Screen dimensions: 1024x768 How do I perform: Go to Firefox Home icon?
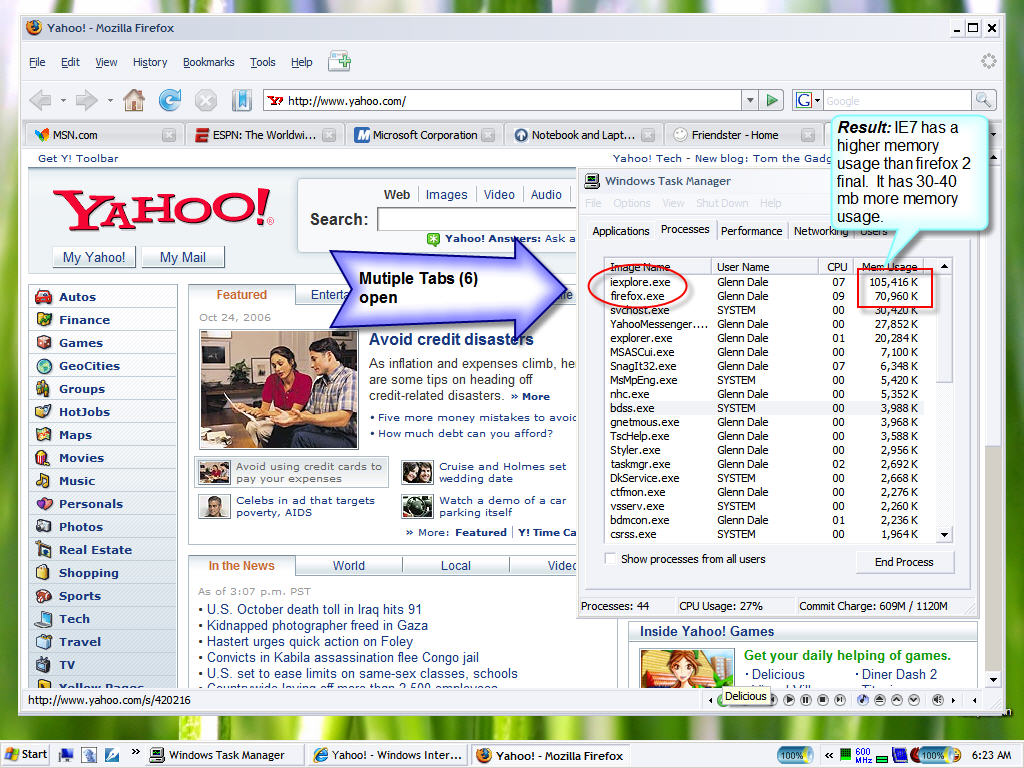[x=134, y=101]
